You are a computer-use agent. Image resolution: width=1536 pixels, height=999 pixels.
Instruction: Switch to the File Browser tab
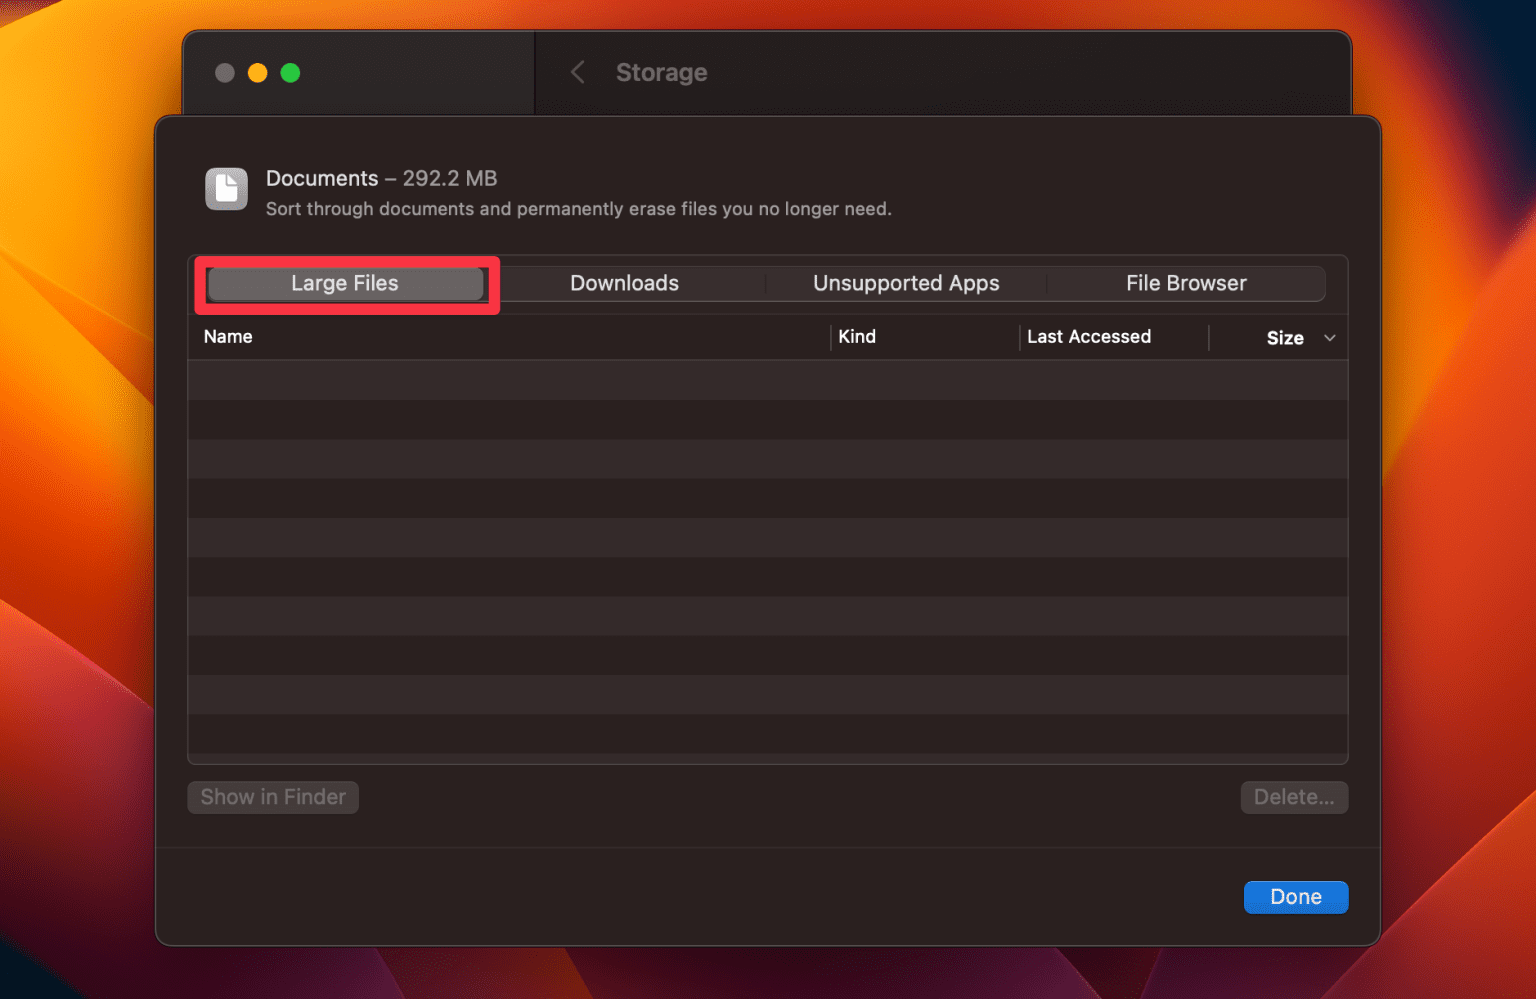click(x=1186, y=283)
